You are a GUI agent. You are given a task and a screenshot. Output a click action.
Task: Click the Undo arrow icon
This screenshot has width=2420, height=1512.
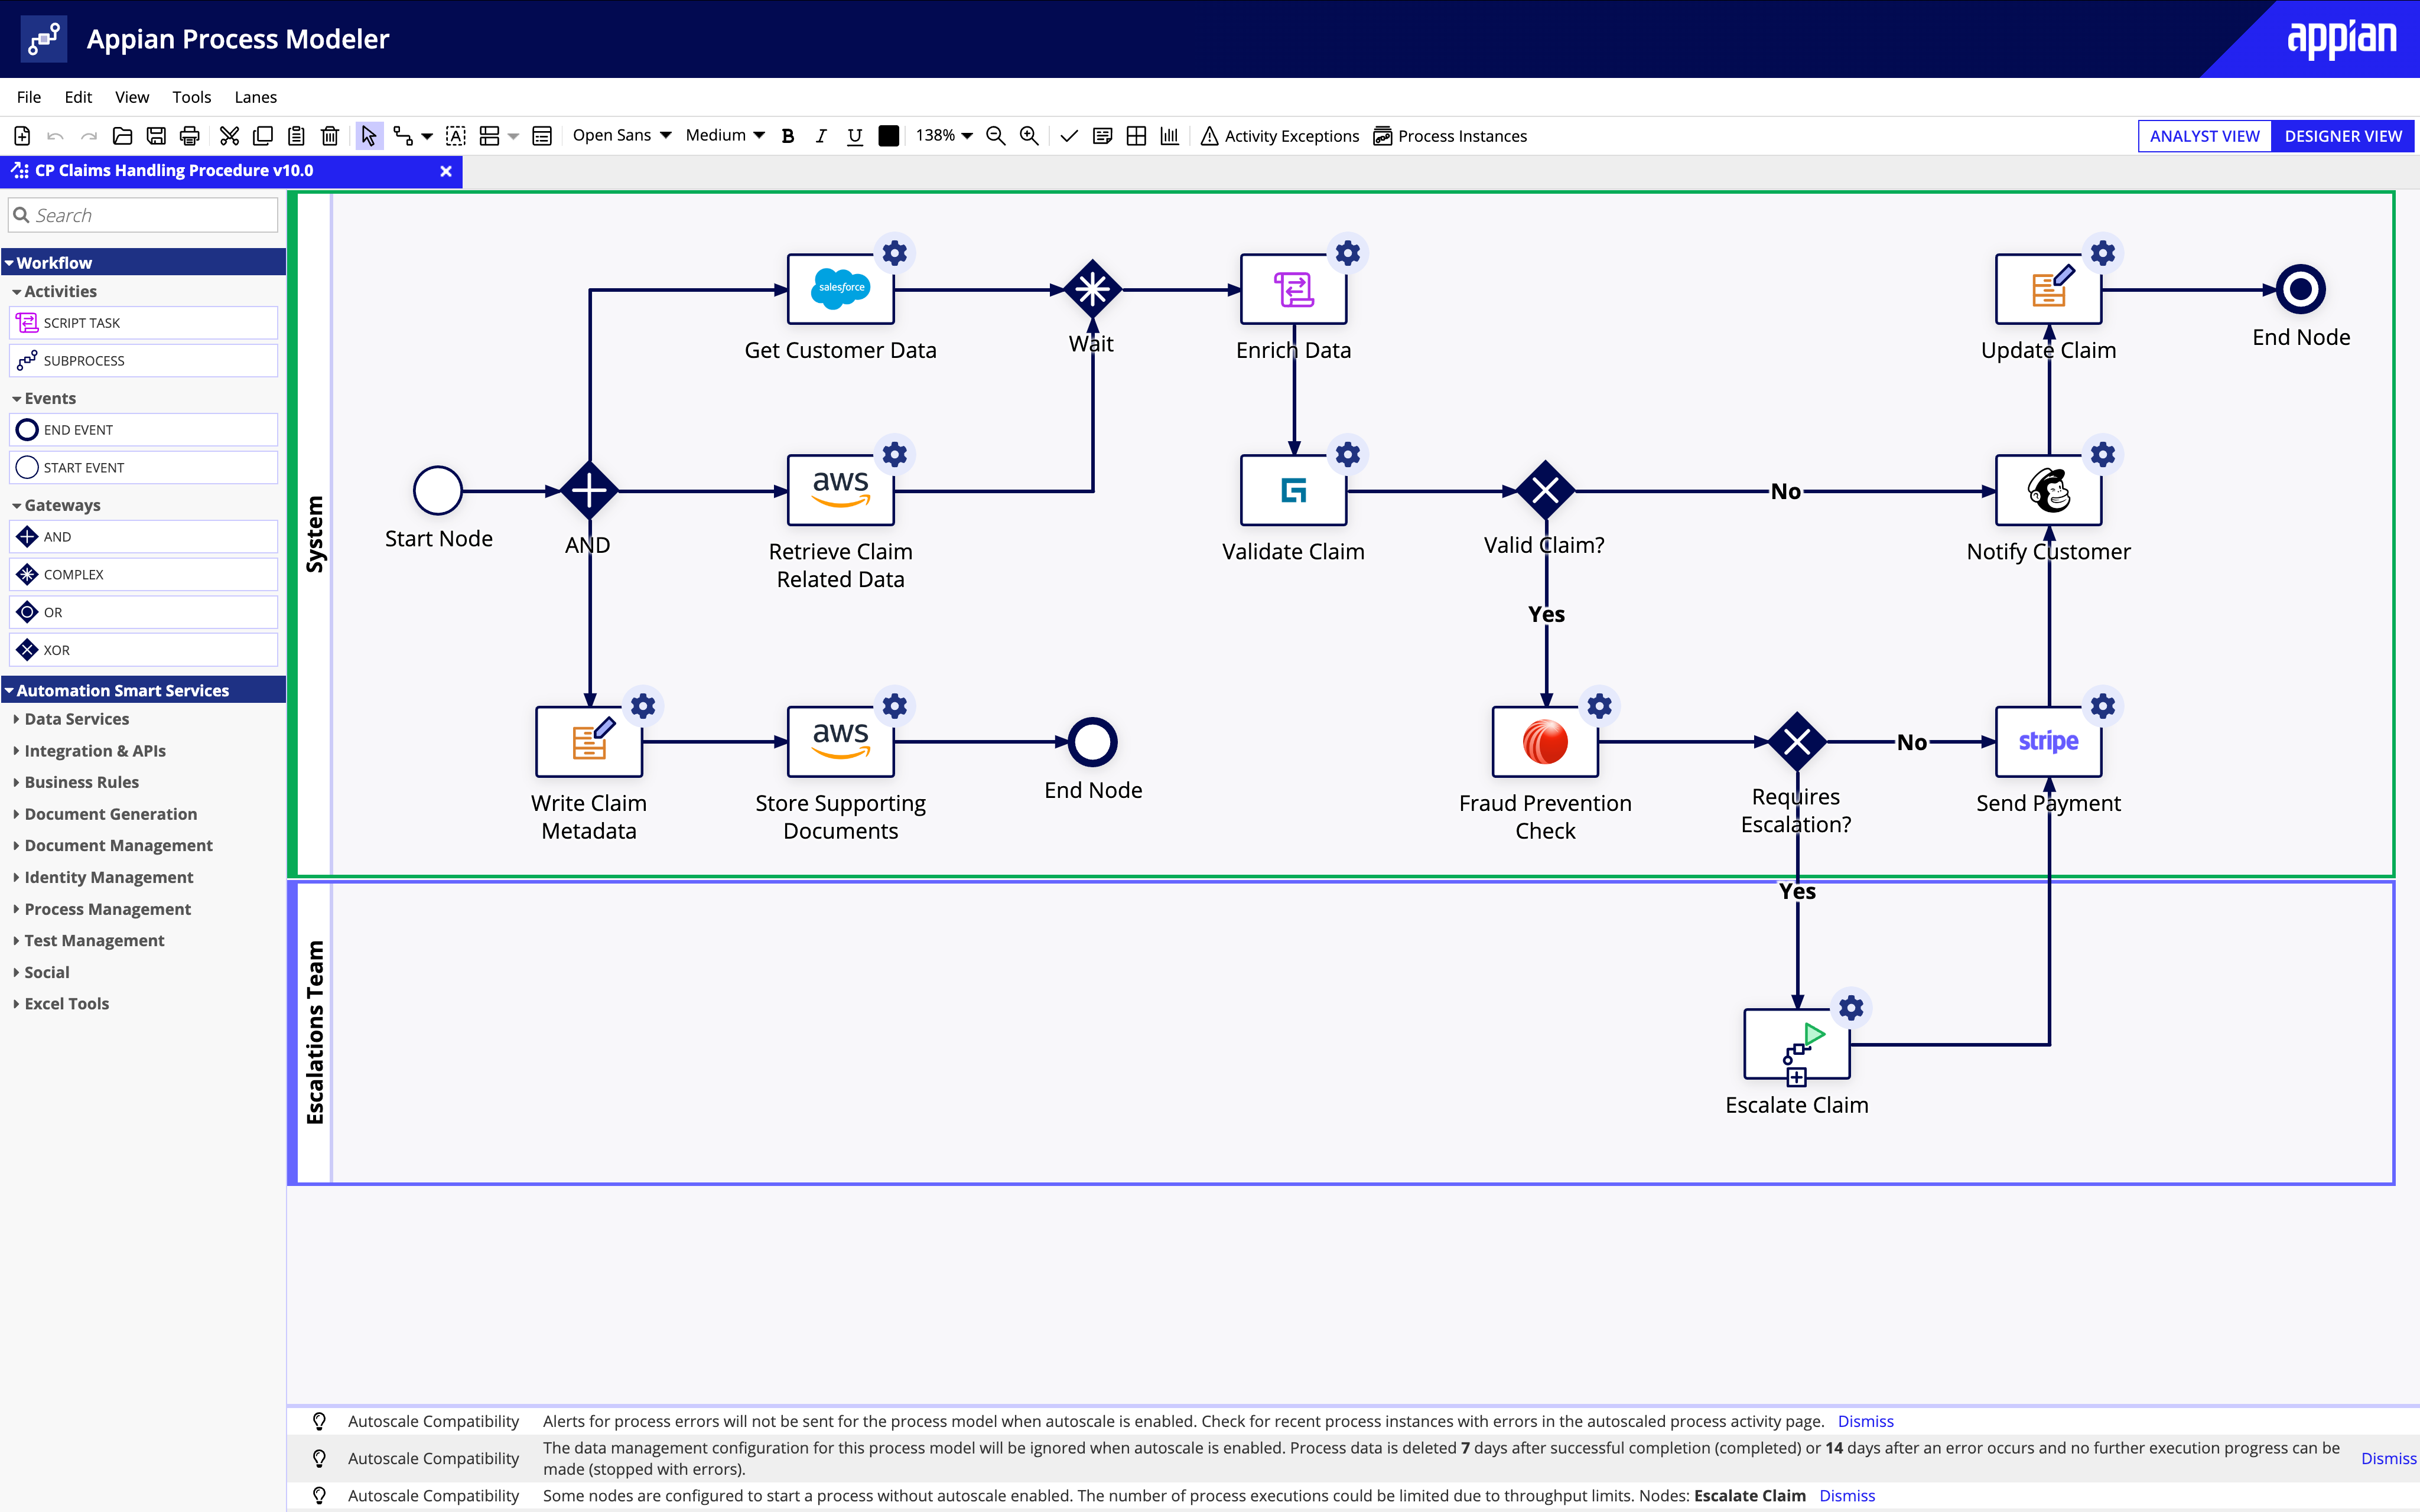(x=56, y=136)
